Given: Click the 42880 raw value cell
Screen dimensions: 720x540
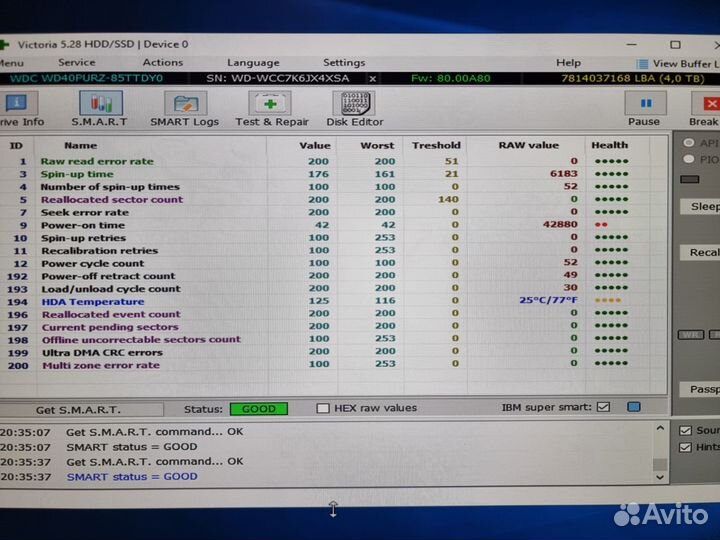Looking at the screenshot, I should click(x=560, y=225).
